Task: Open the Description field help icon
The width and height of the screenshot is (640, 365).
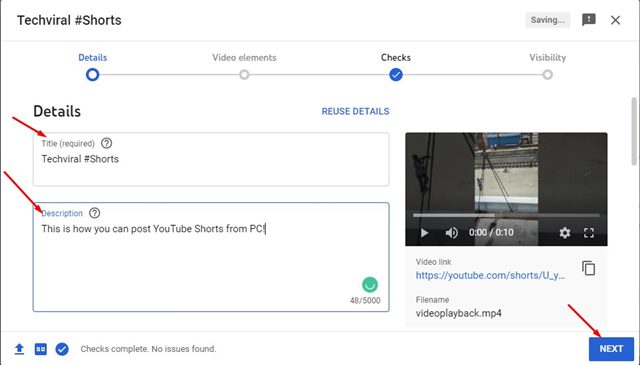Action: click(x=94, y=213)
